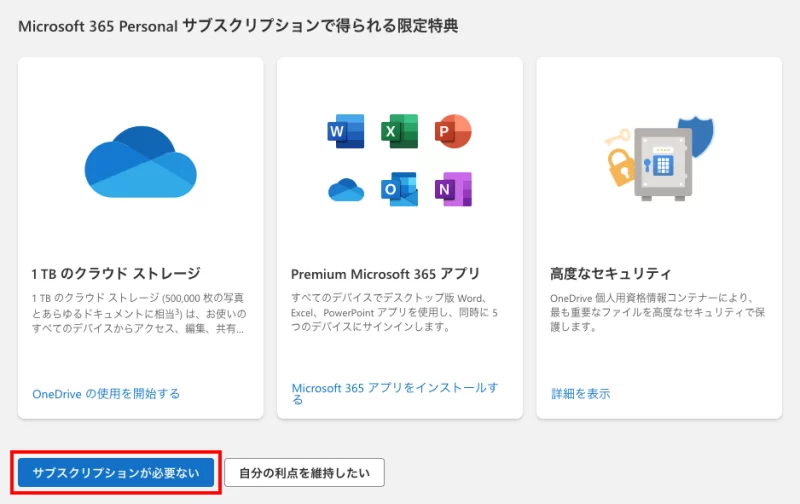This screenshot has height=504, width=800.
Task: Click the blue shield icon
Action: (x=708, y=135)
